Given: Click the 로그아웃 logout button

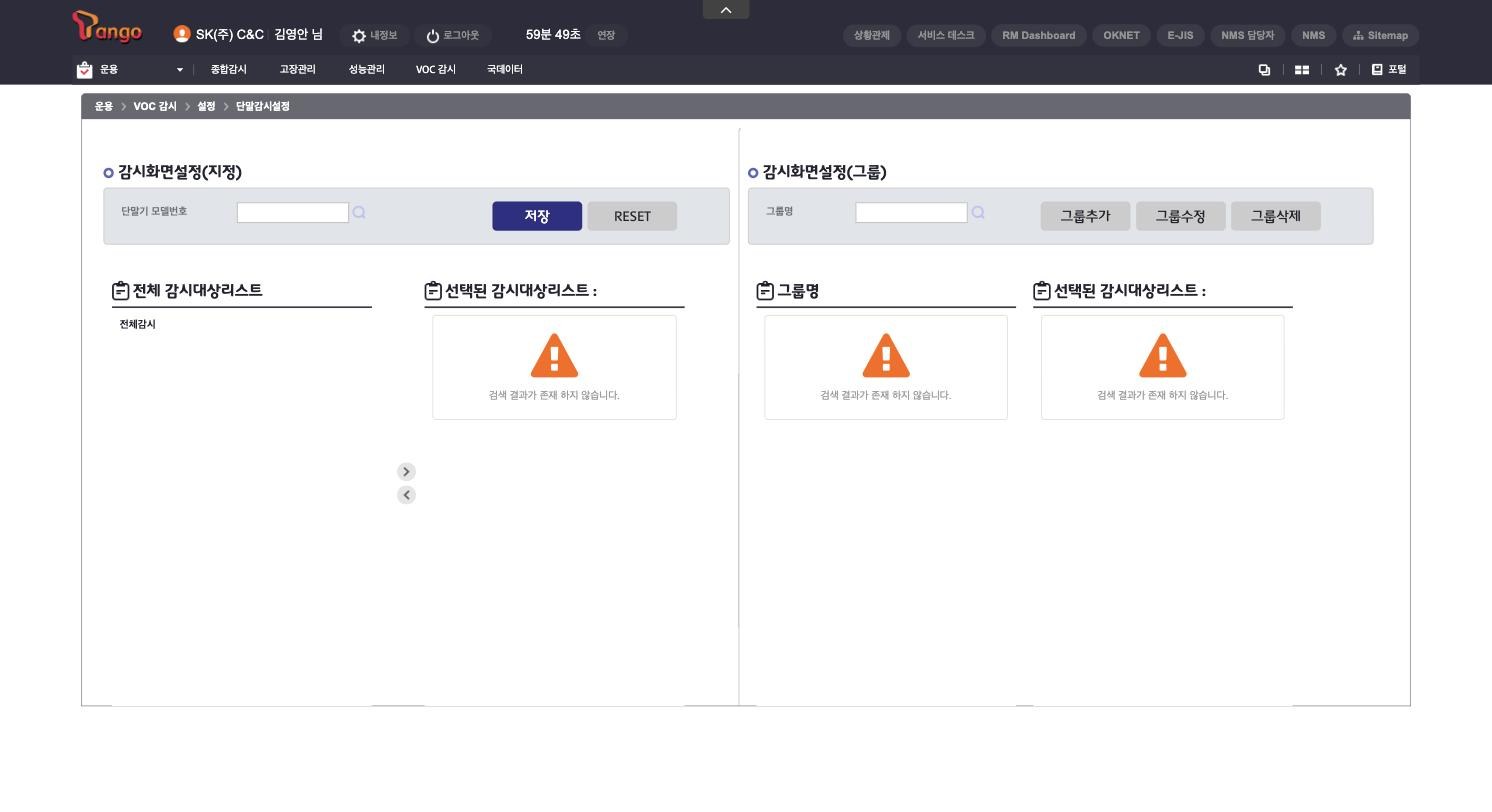Looking at the screenshot, I should 452,35.
